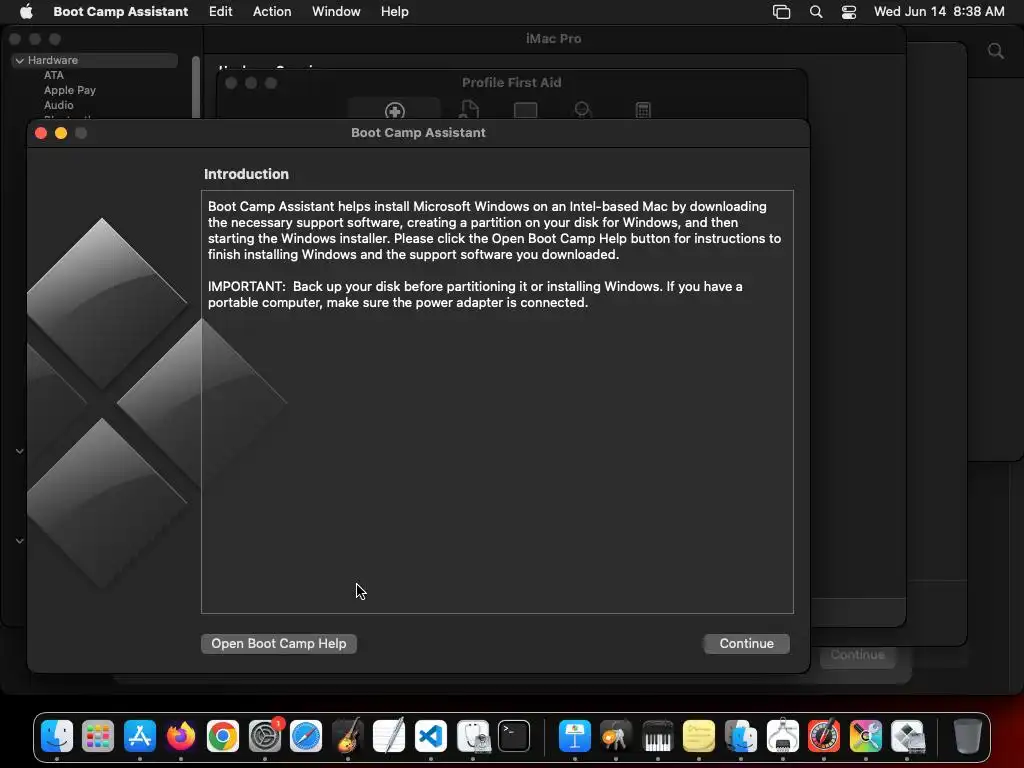
Task: Click Open Boot Camp Help button
Action: pyautogui.click(x=279, y=643)
